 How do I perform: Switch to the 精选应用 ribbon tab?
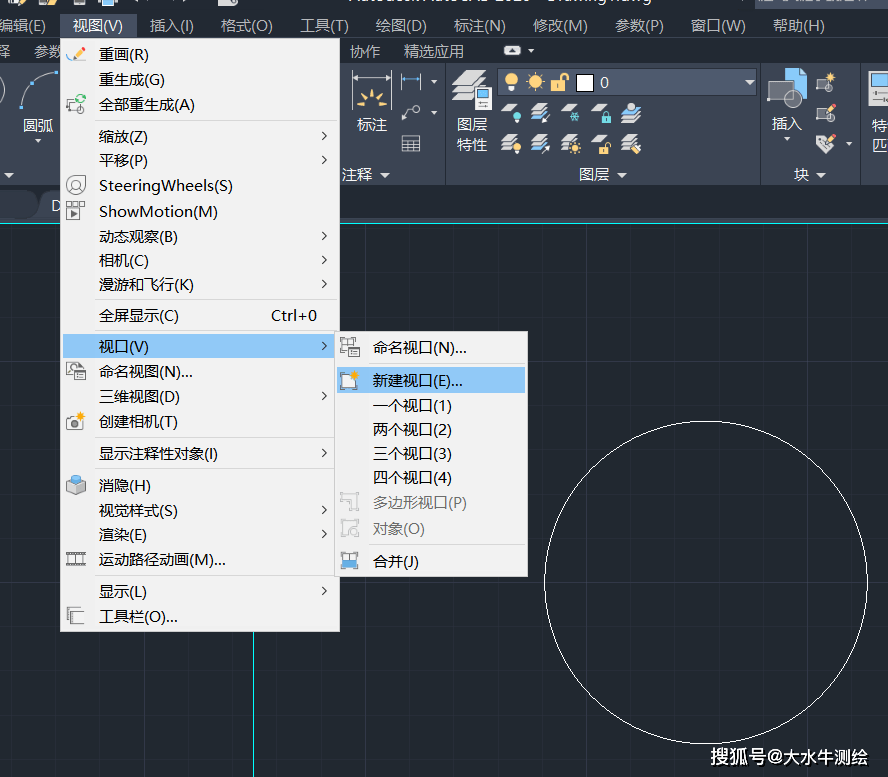(x=434, y=52)
